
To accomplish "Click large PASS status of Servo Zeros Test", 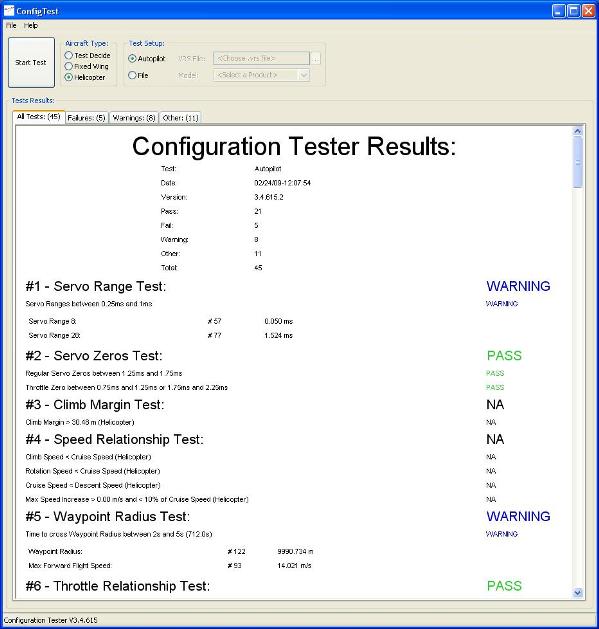I will pos(504,356).
